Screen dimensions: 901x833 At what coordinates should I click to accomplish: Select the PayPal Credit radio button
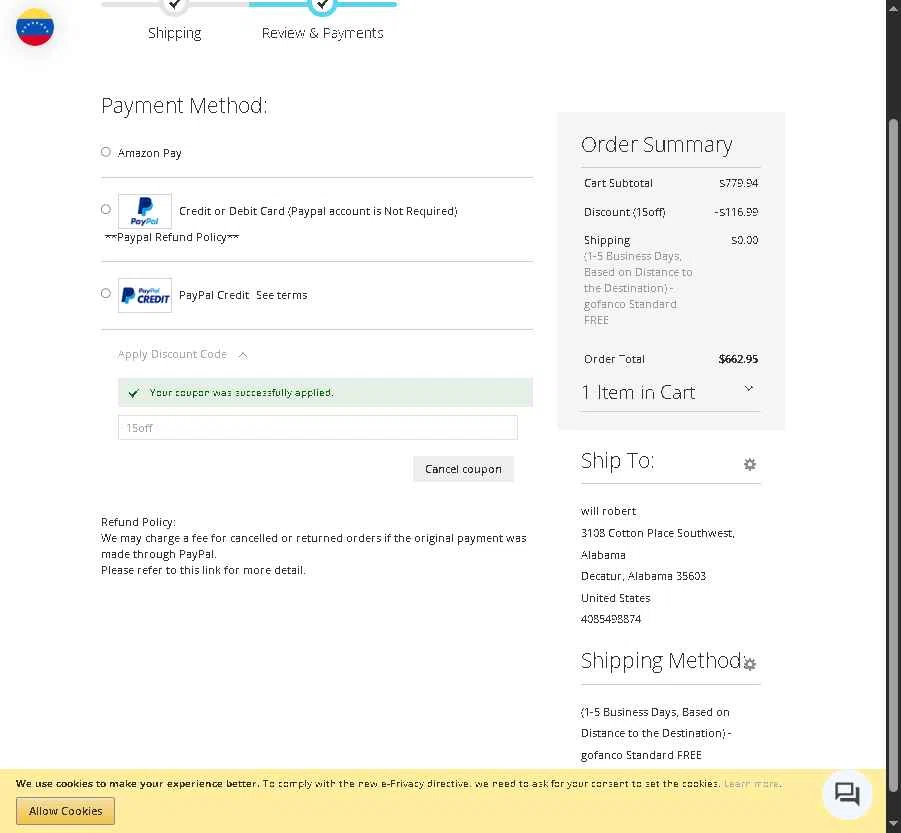tap(106, 293)
